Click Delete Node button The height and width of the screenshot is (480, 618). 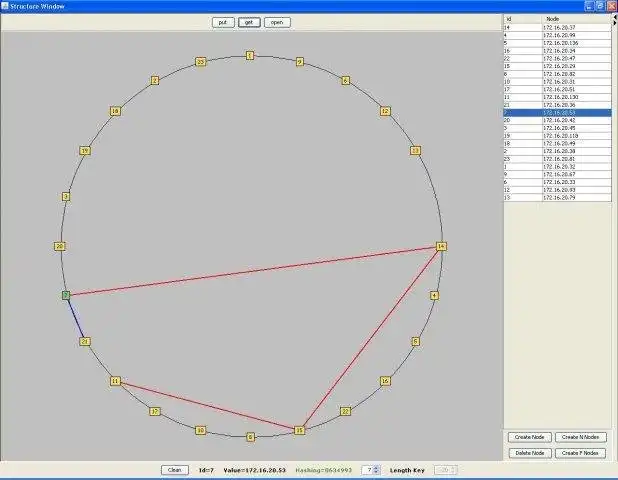pos(530,453)
